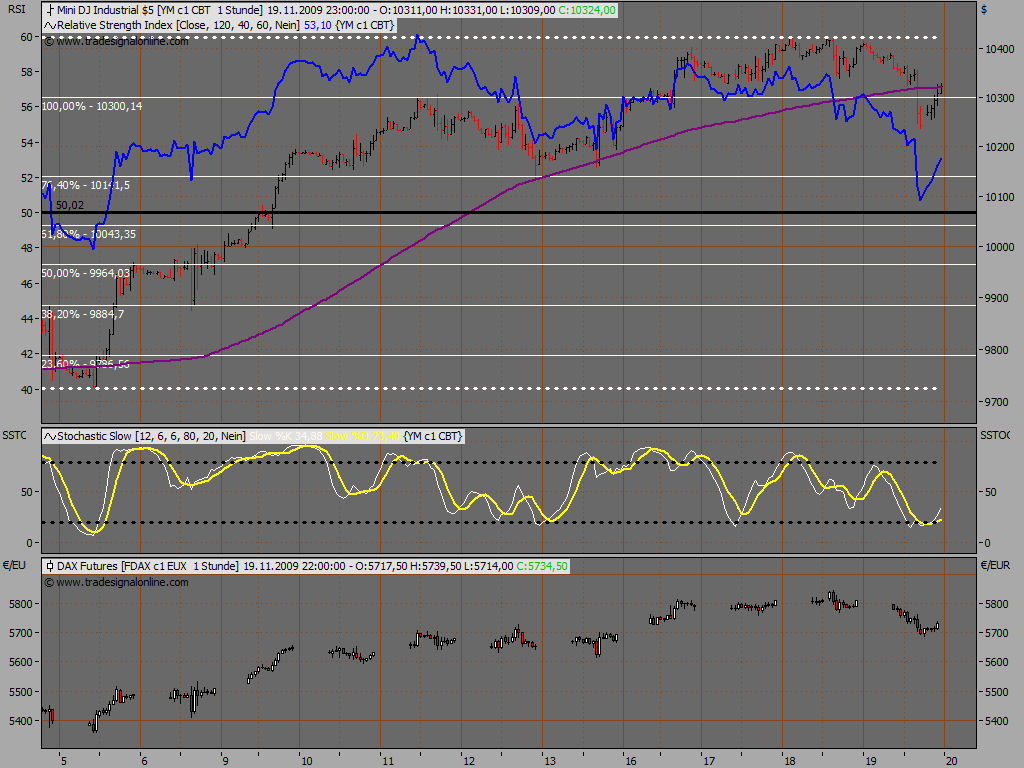
Task: Click the 40 level on the RSI axis
Action: coord(26,390)
